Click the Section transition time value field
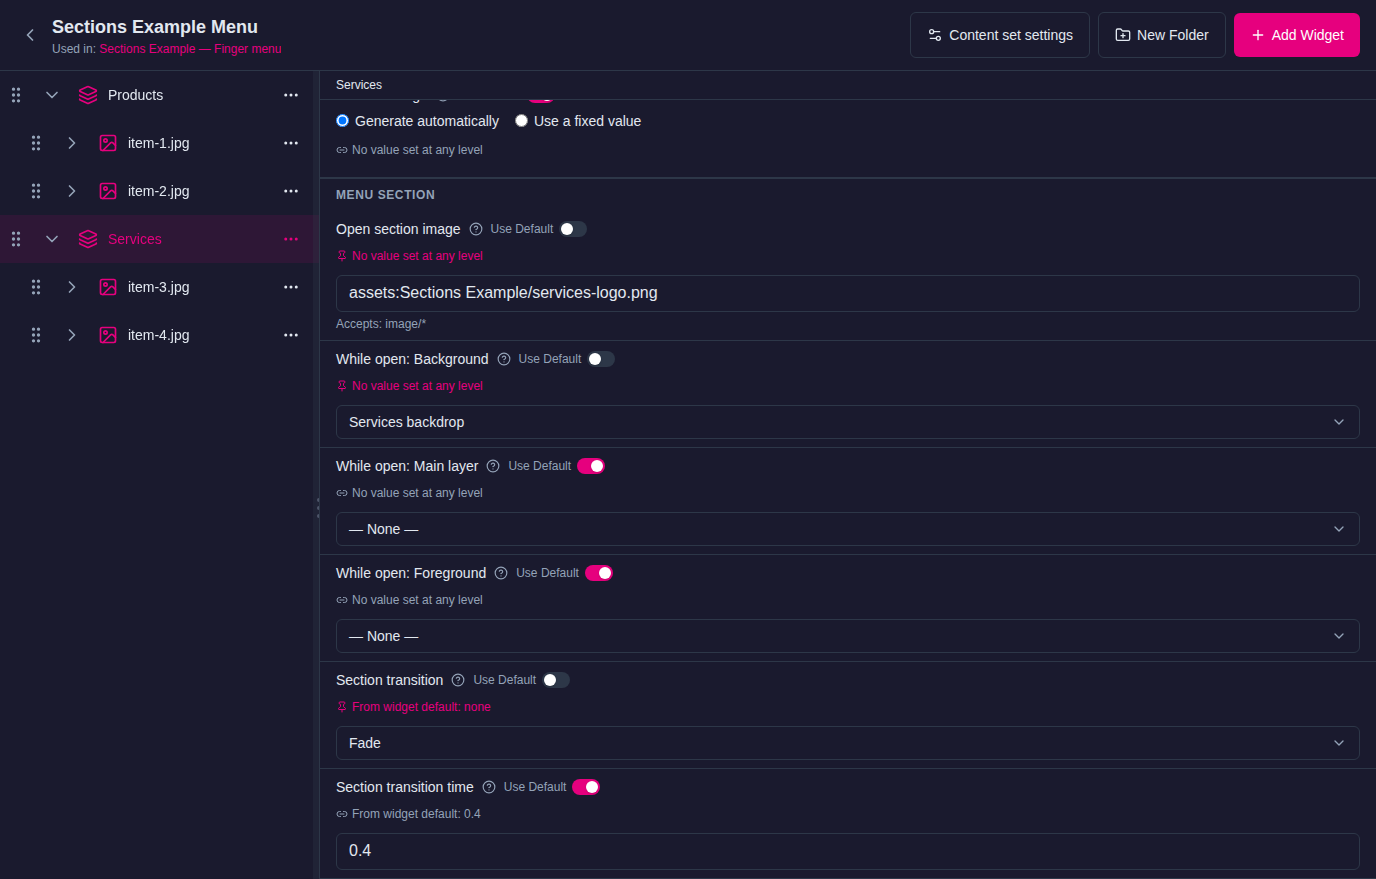1376x879 pixels. point(848,851)
